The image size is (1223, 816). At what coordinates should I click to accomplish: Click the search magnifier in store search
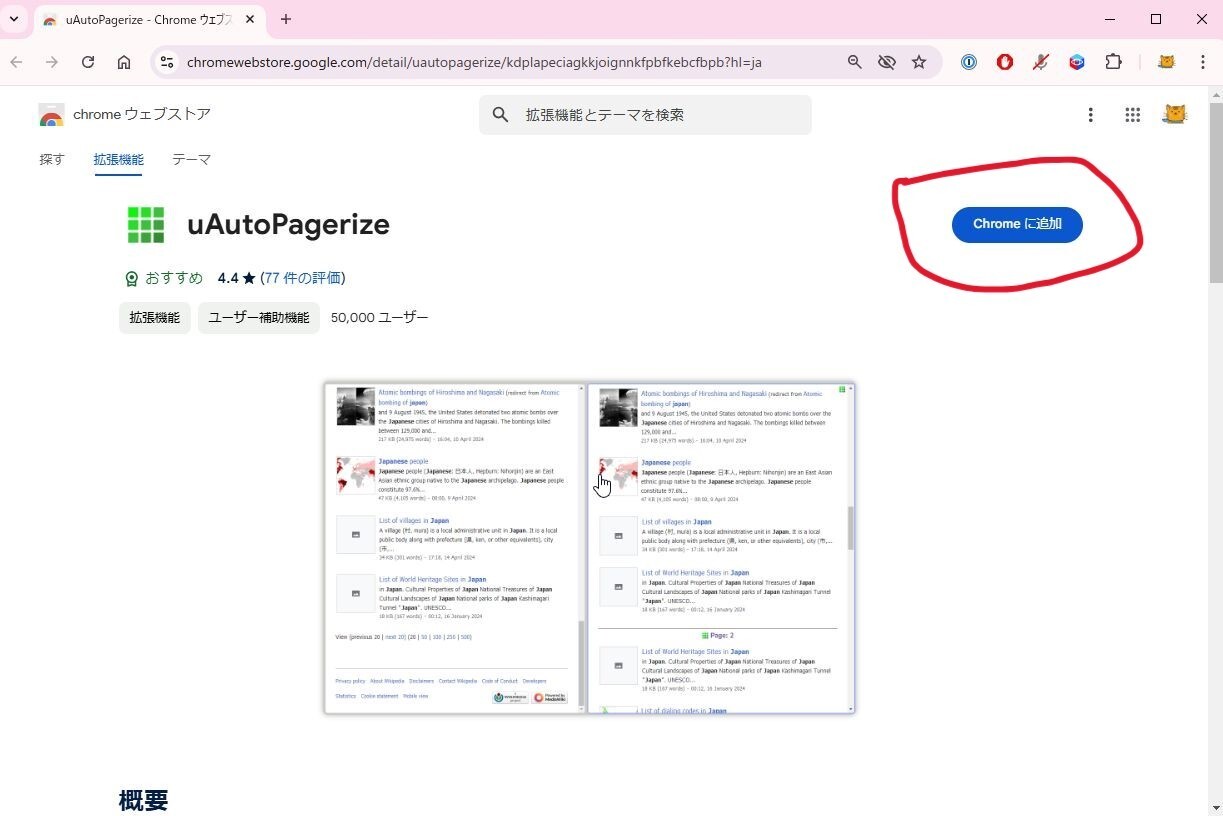(x=501, y=115)
